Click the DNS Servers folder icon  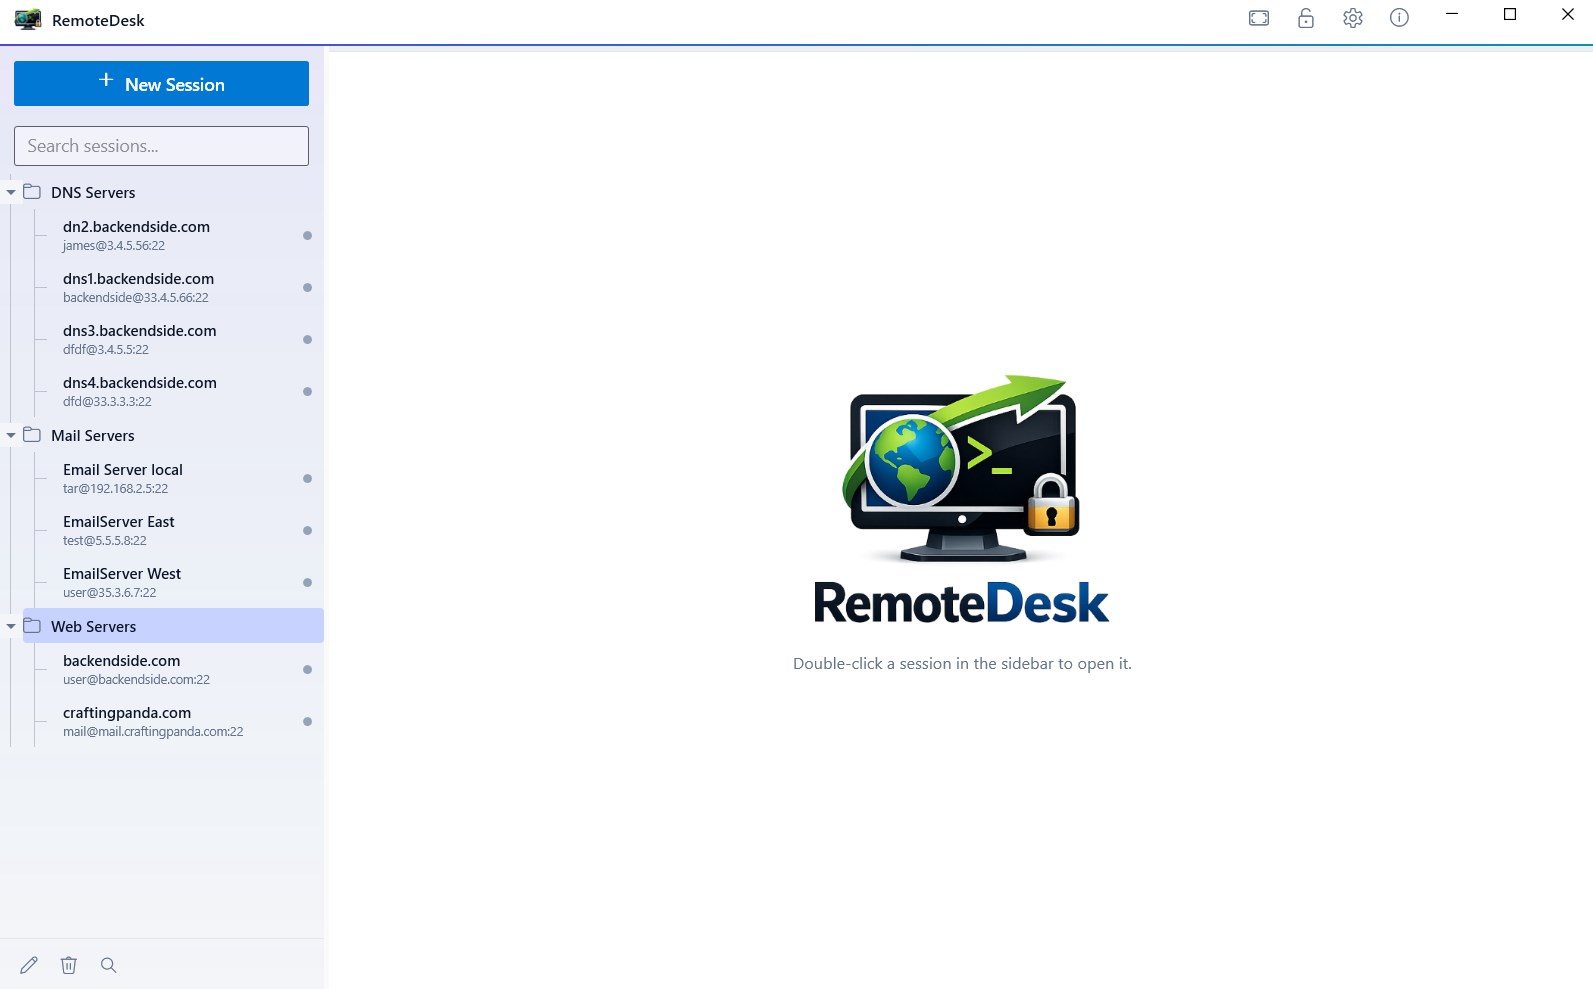click(x=32, y=191)
